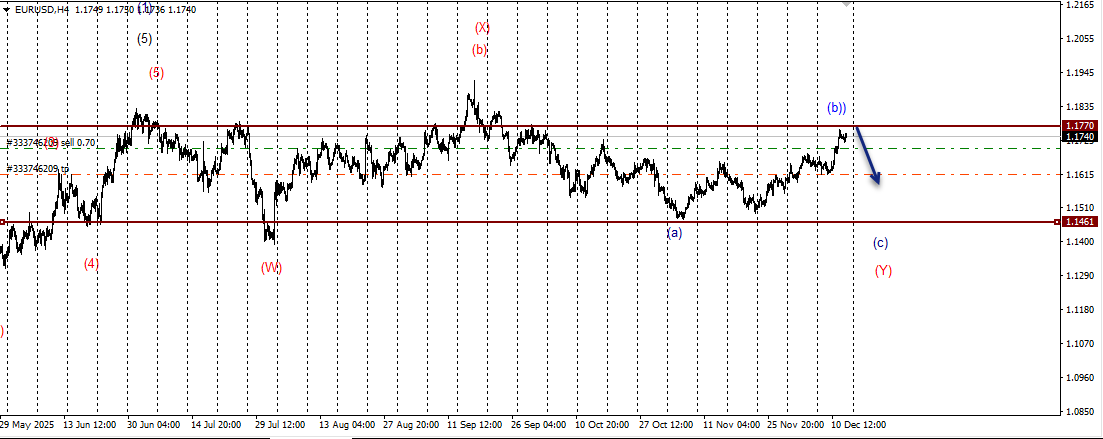Click 1.1835 on the price scale

(1080, 107)
